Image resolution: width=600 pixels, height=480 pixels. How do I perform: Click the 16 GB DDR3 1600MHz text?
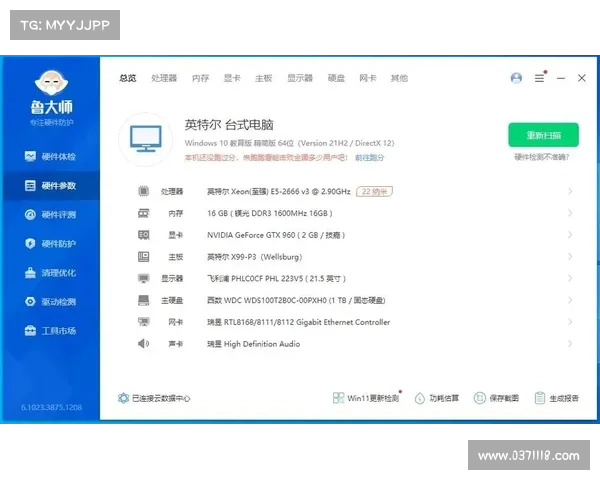(269, 213)
